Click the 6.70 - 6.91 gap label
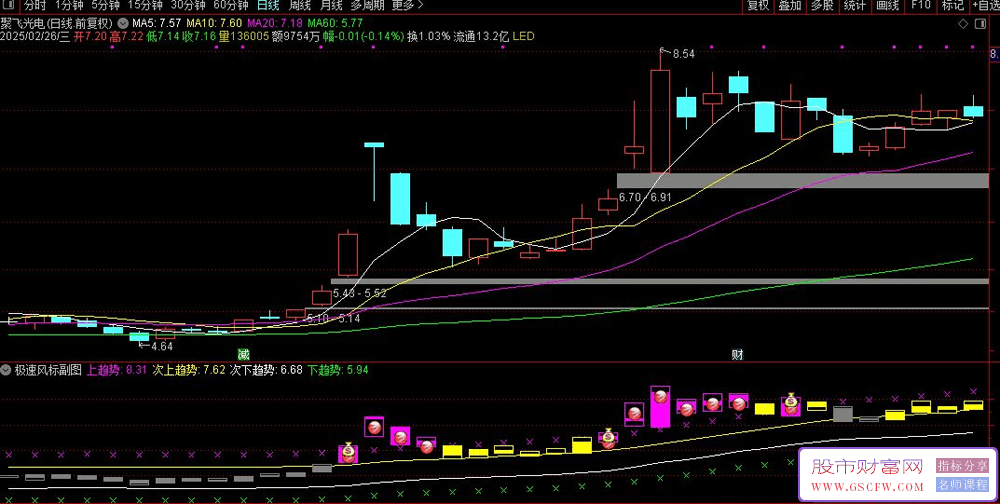 point(645,198)
